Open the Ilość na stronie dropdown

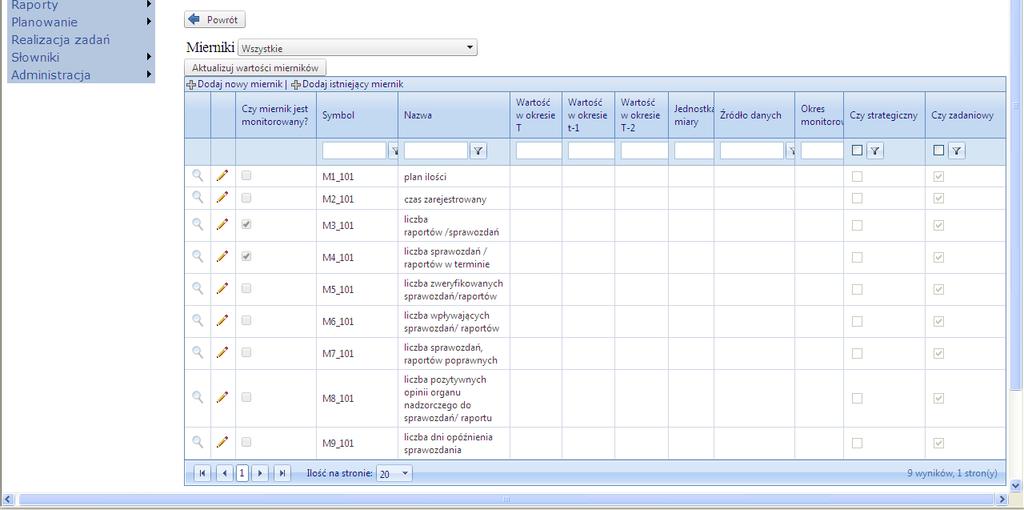pos(394,473)
